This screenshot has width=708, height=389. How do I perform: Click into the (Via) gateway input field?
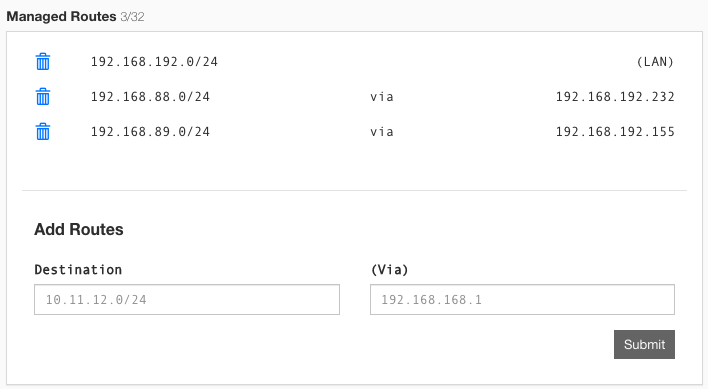point(522,300)
